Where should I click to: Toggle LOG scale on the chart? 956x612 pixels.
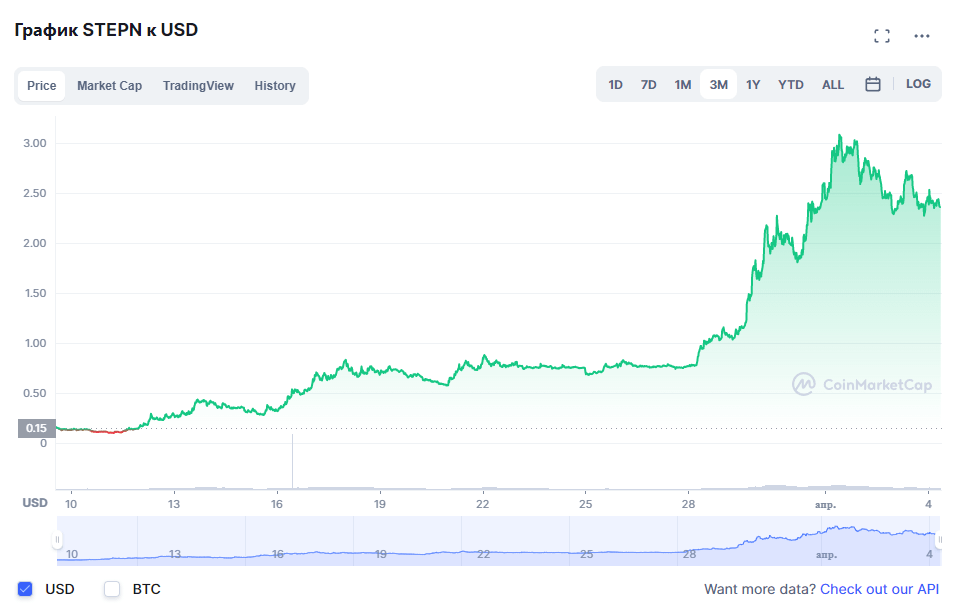pyautogui.click(x=918, y=84)
